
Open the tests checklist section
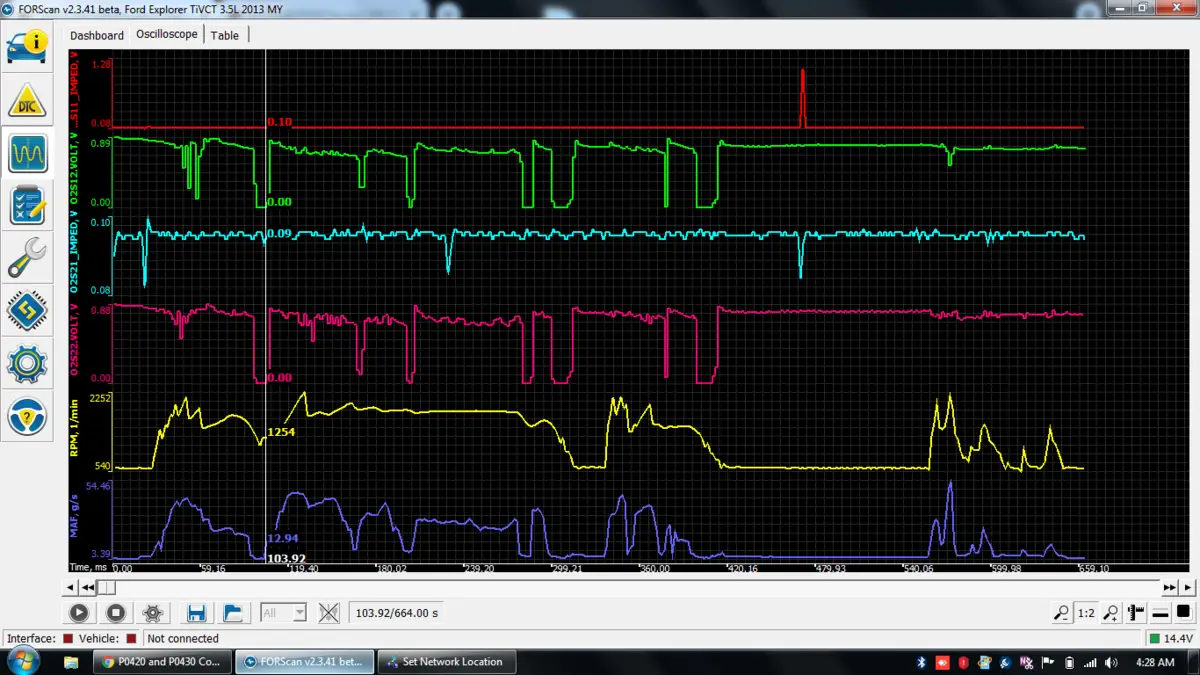(x=27, y=206)
